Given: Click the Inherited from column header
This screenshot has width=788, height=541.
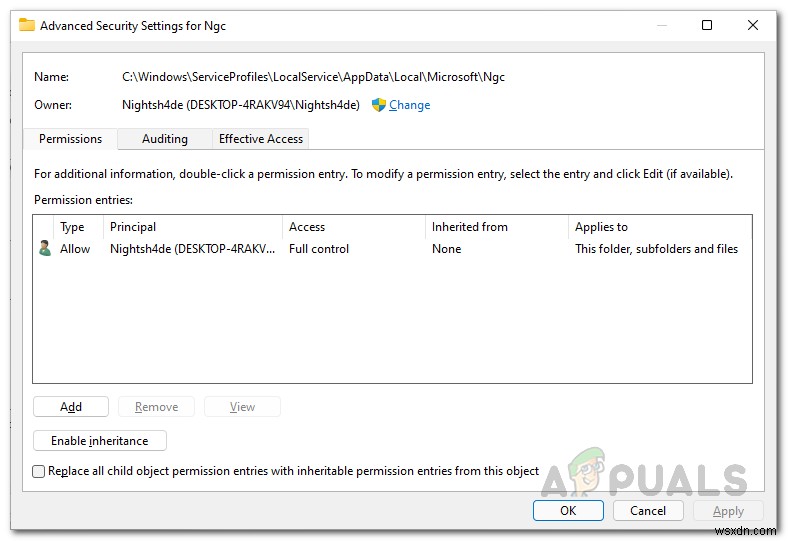Looking at the screenshot, I should pyautogui.click(x=497, y=227).
